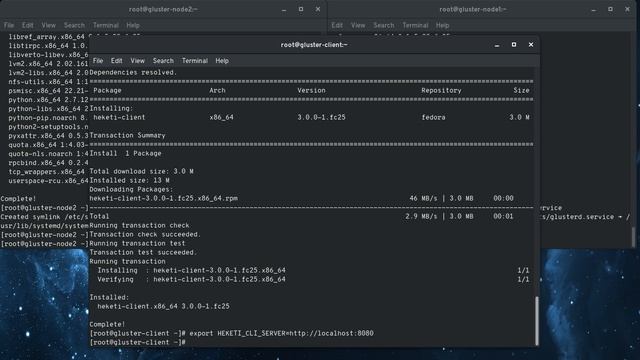Image resolution: width=640 pixels, height=360 pixels.
Task: Click 'heketi-client' in the package table
Action: [119, 118]
